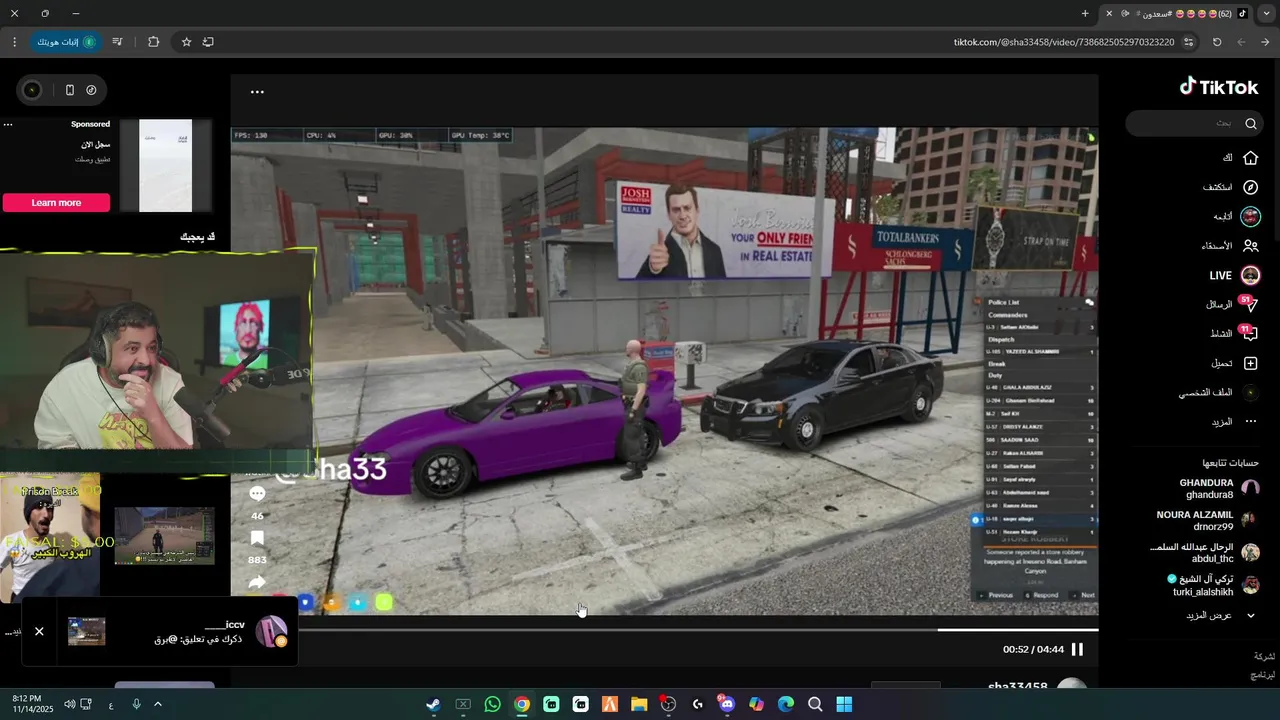This screenshot has height=720, width=1280.
Task: Click the install app icon in address bar
Action: (x=208, y=42)
